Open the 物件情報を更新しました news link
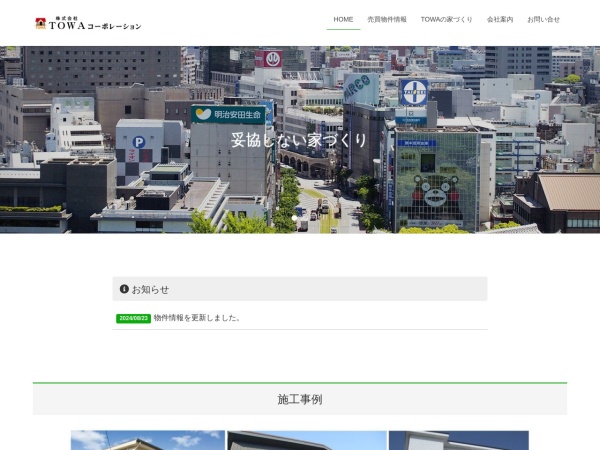This screenshot has width=600, height=450. click(196, 318)
